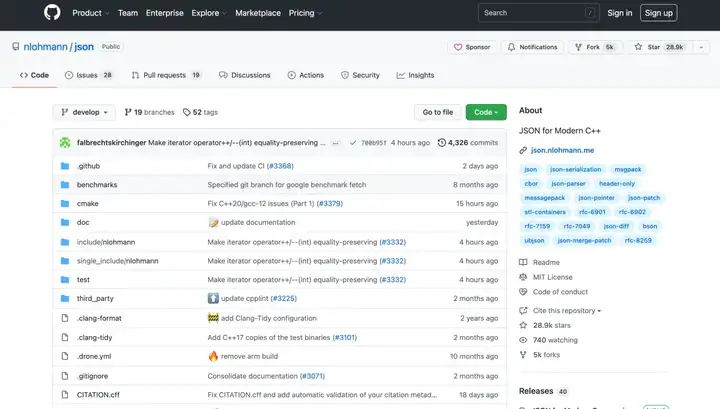This screenshot has height=409, width=720.
Task: Click the .clang-format file icon
Action: (65, 318)
